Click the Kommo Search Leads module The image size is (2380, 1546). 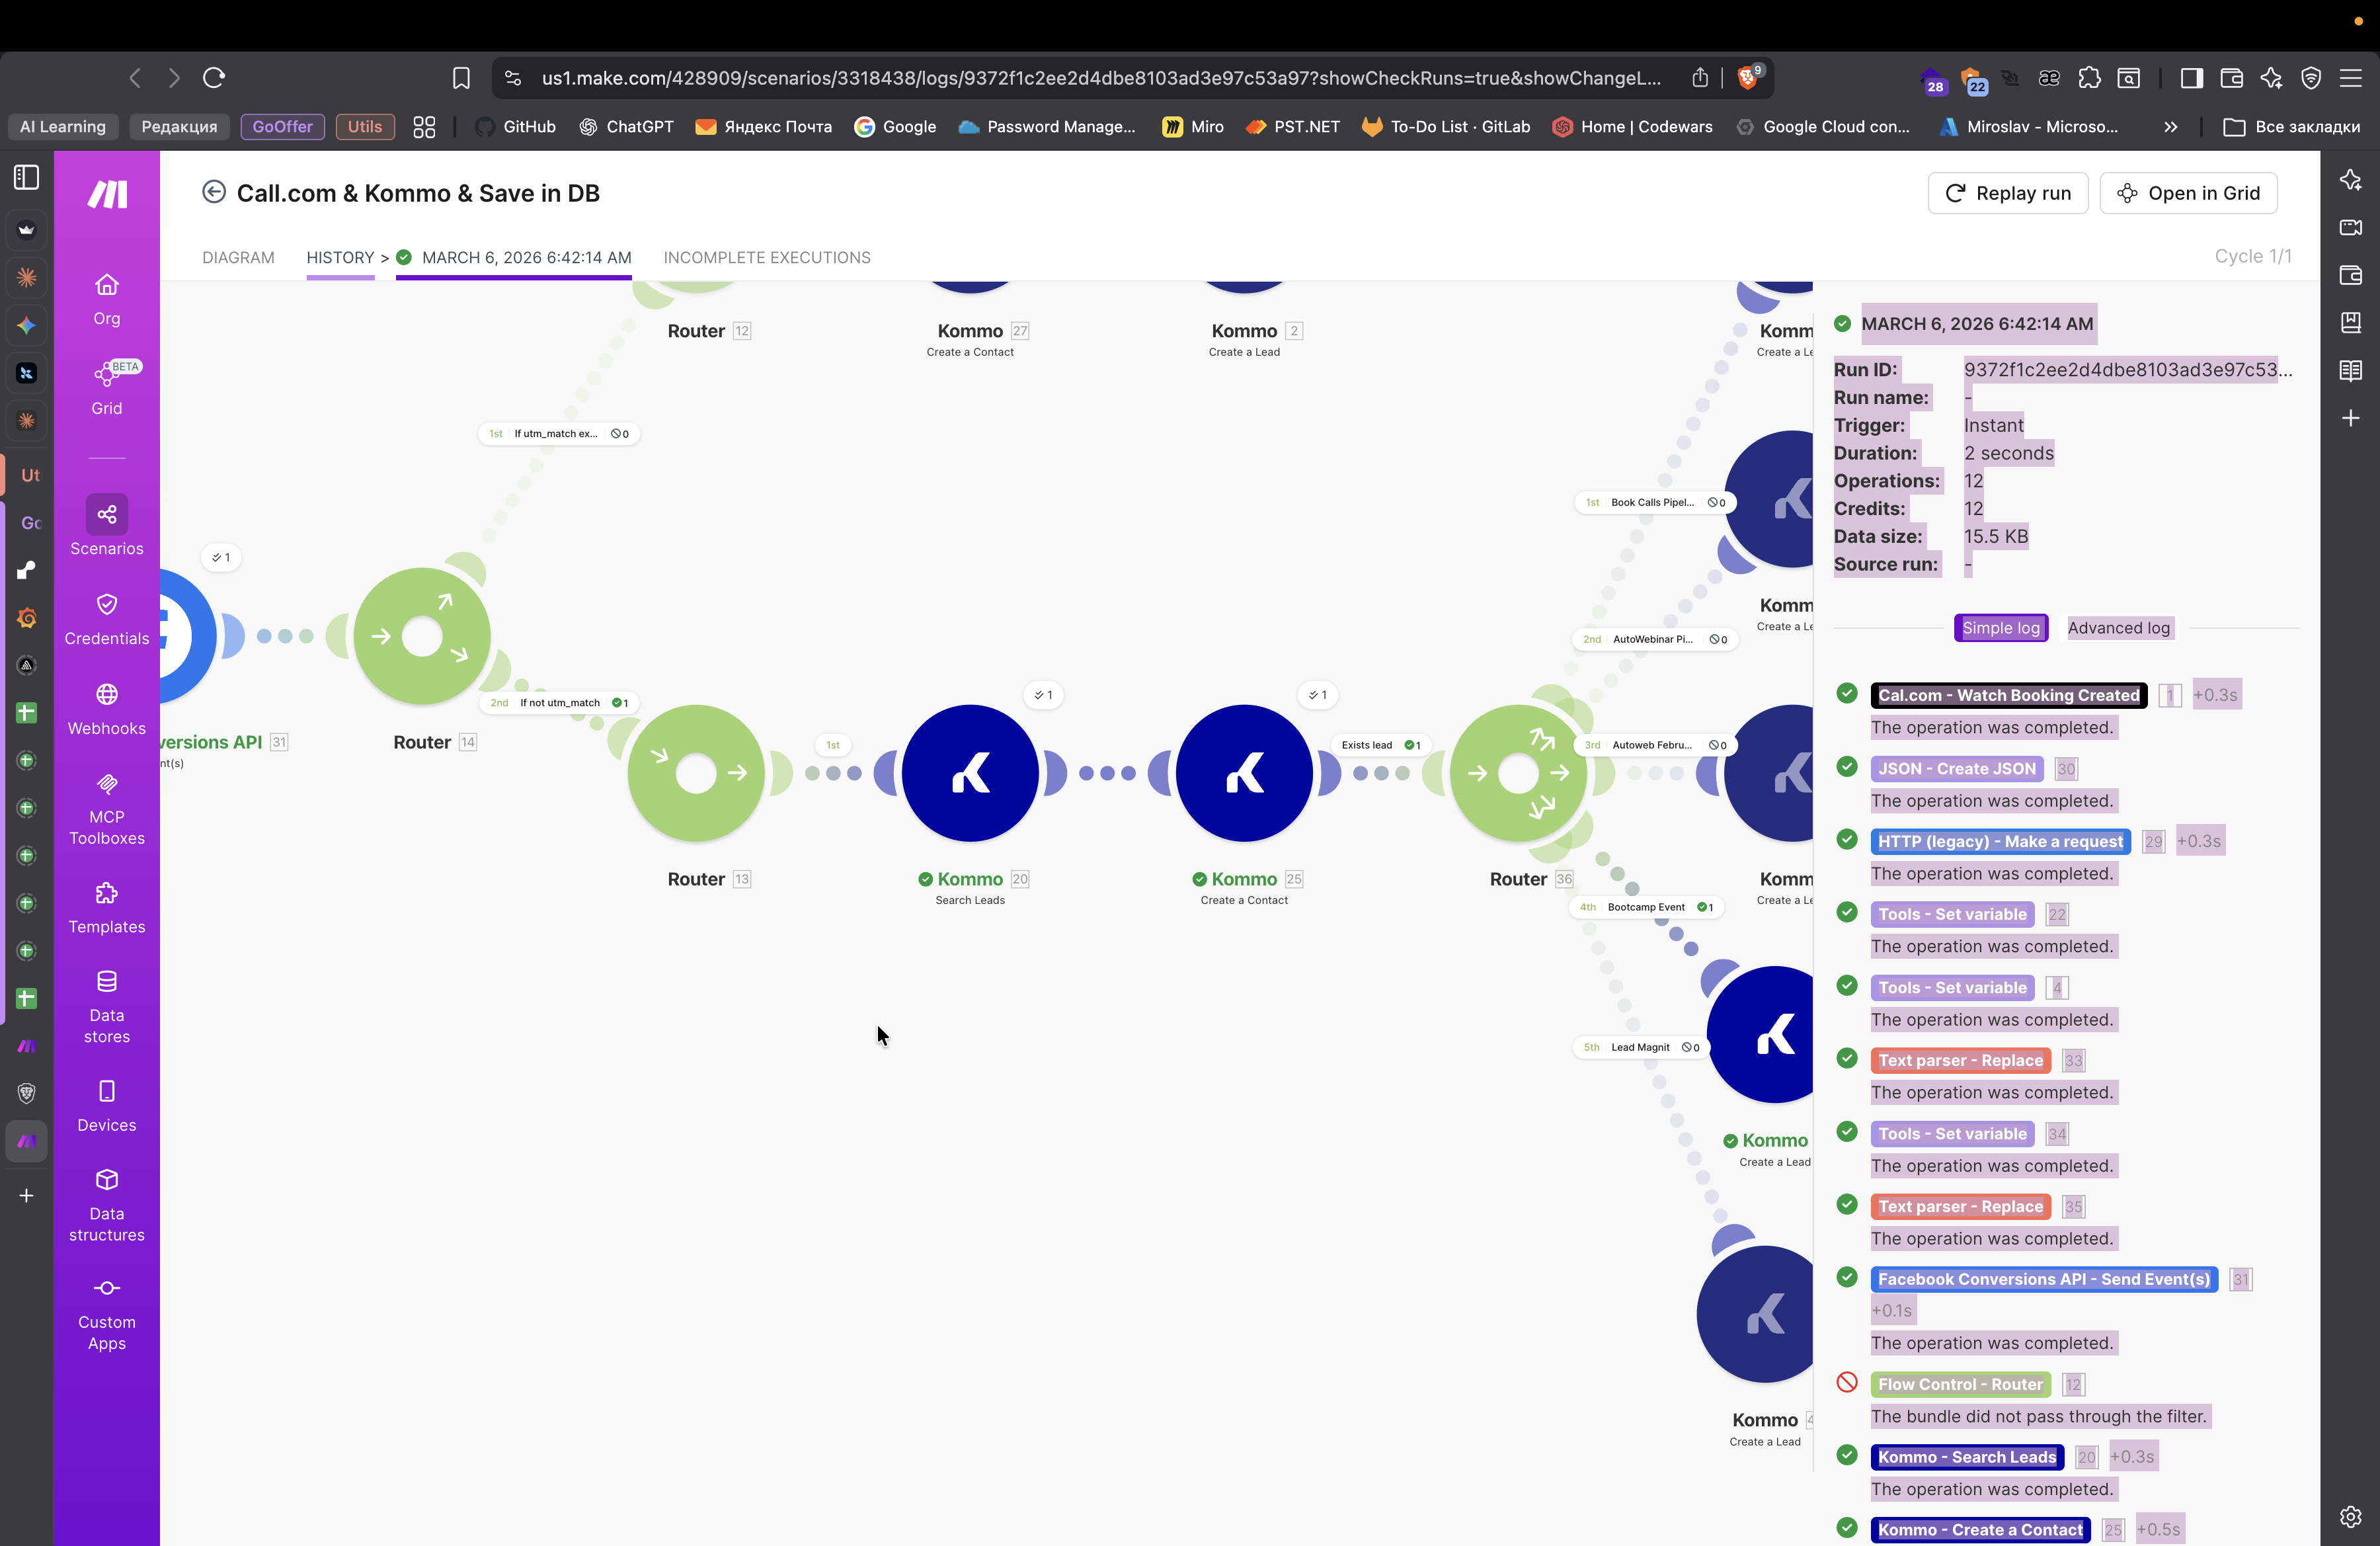(969, 773)
